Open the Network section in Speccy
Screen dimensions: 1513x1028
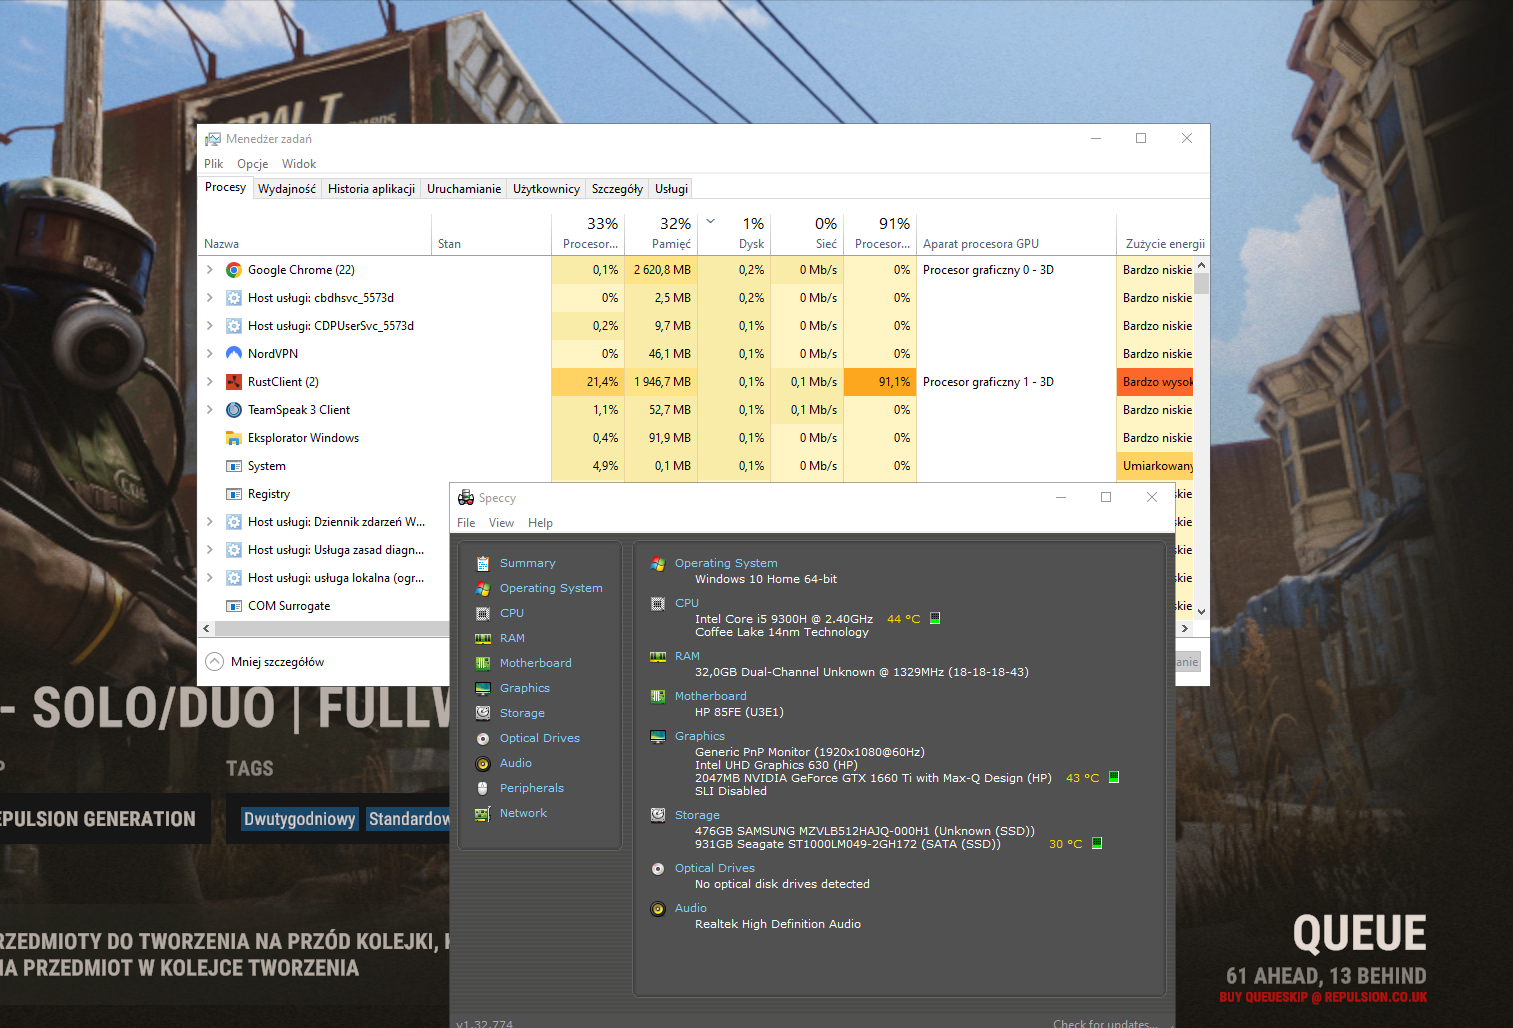point(522,812)
